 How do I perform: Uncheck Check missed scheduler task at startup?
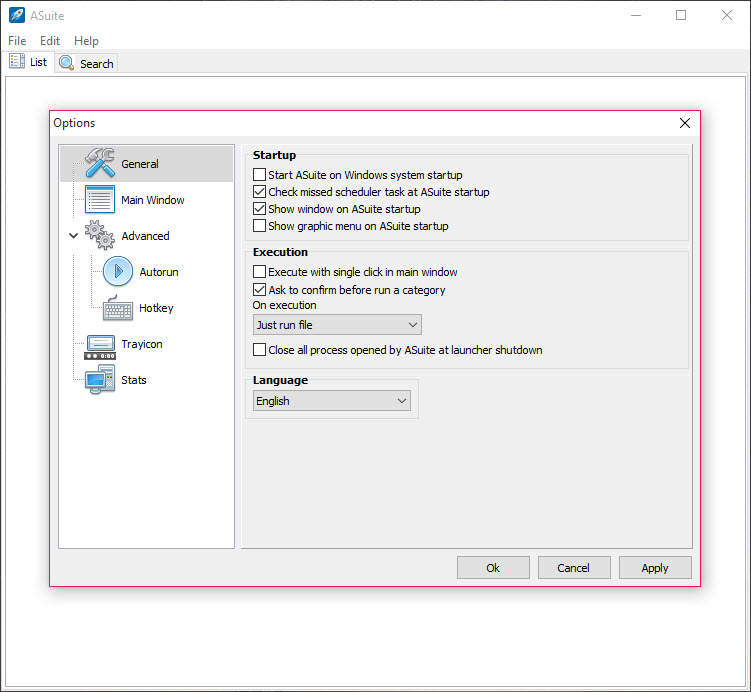tap(259, 192)
